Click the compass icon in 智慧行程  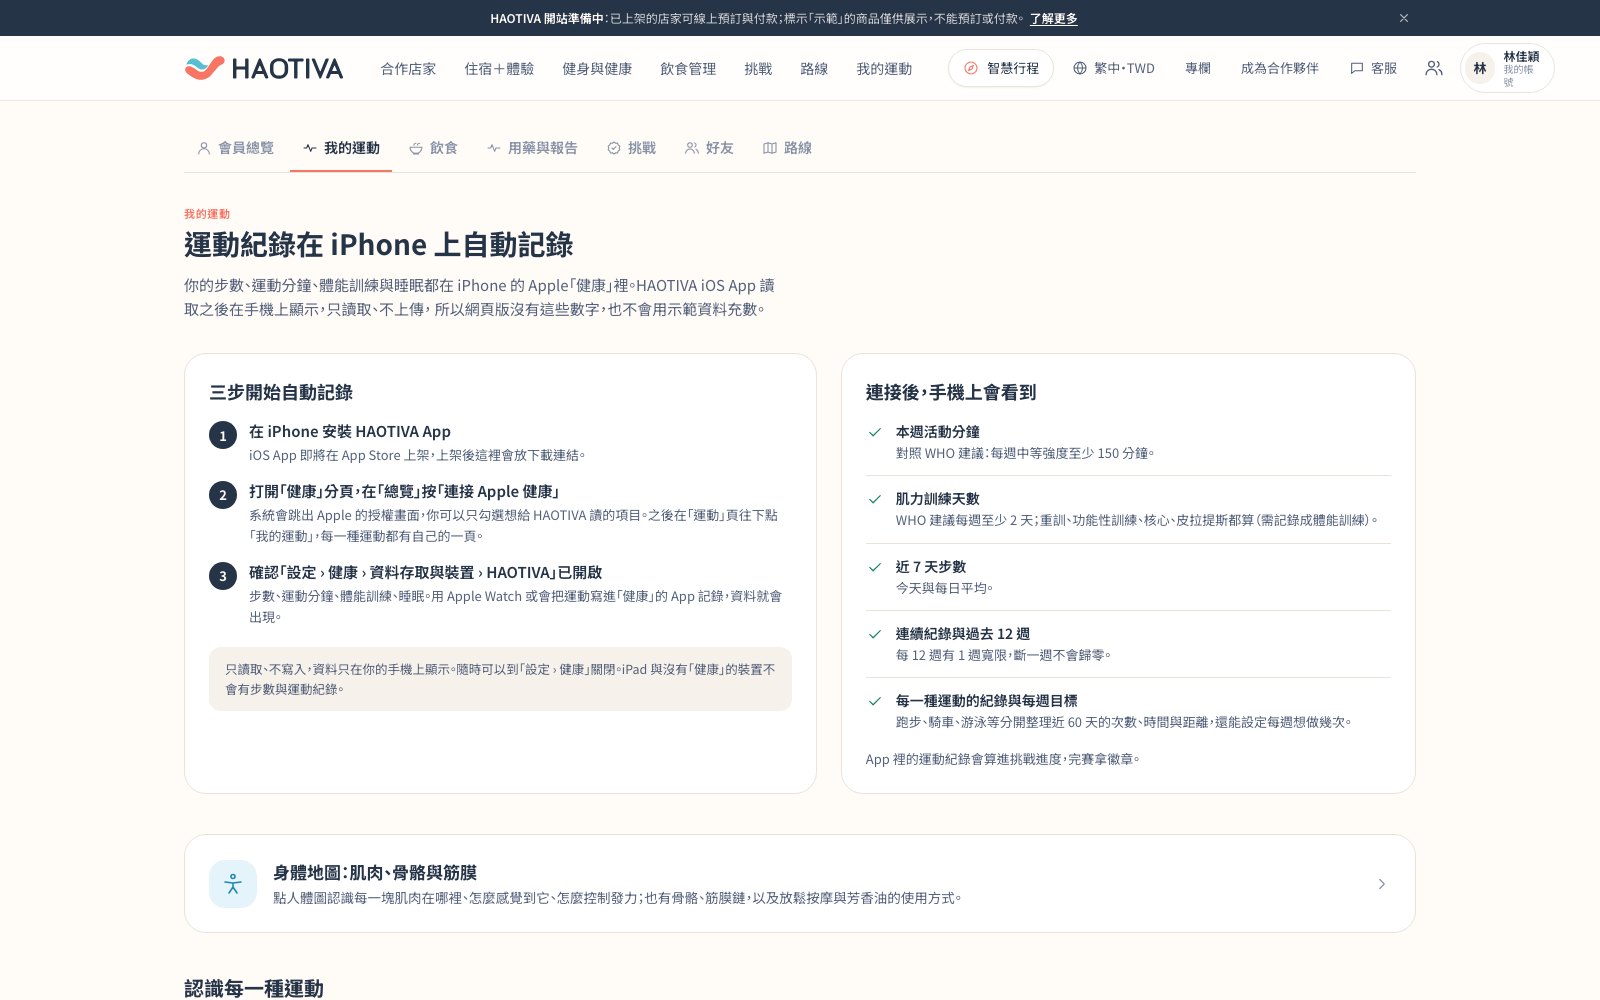pos(971,68)
